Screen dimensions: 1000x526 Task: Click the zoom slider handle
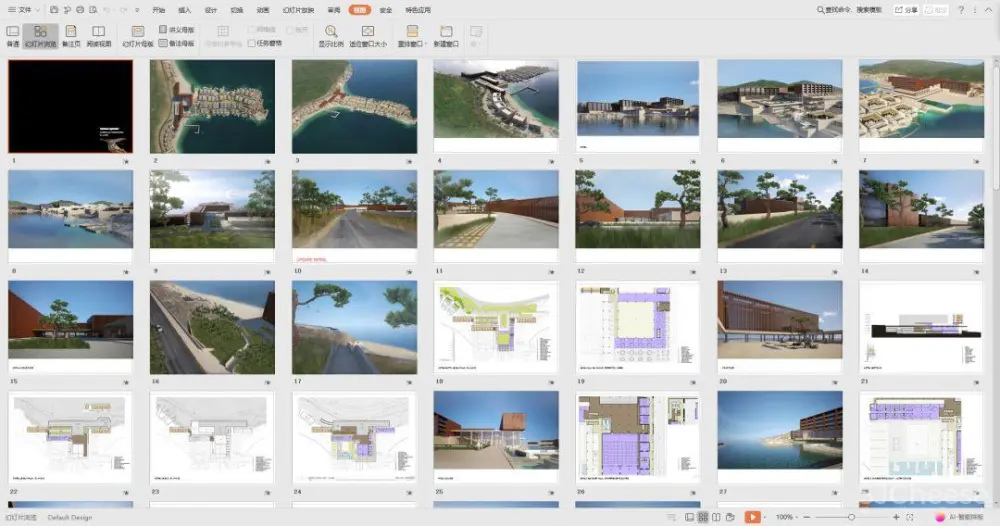point(851,517)
